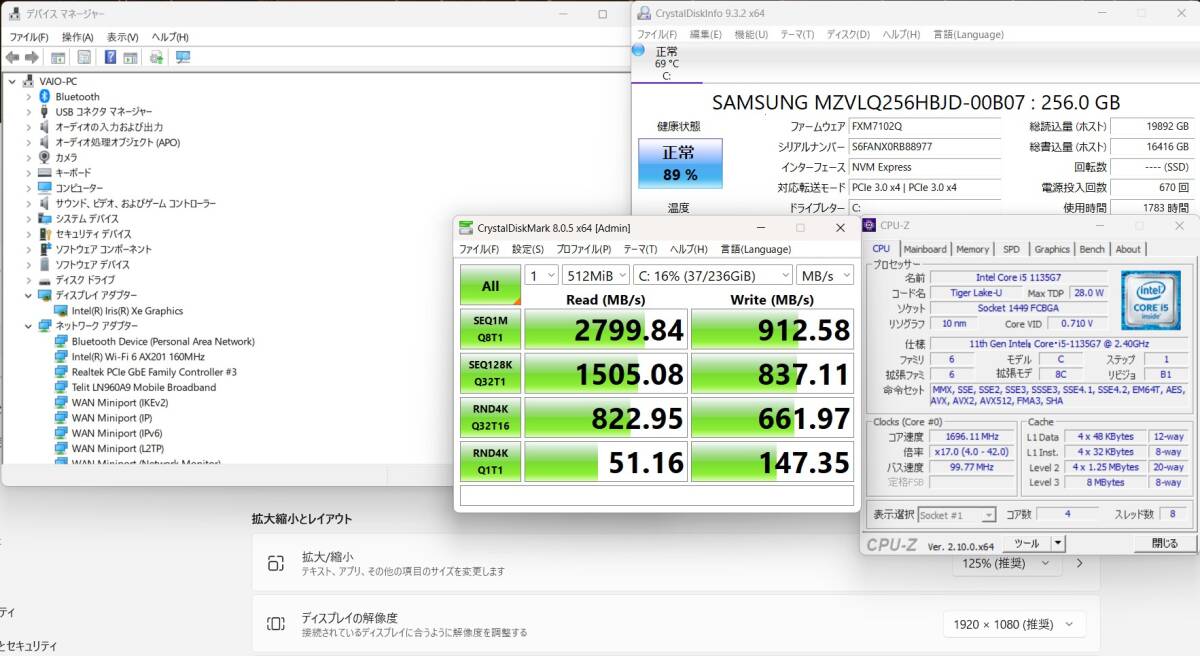Viewport: 1200px width, 656px height.
Task: Click the Update driver toolbar icon
Action: click(157, 57)
